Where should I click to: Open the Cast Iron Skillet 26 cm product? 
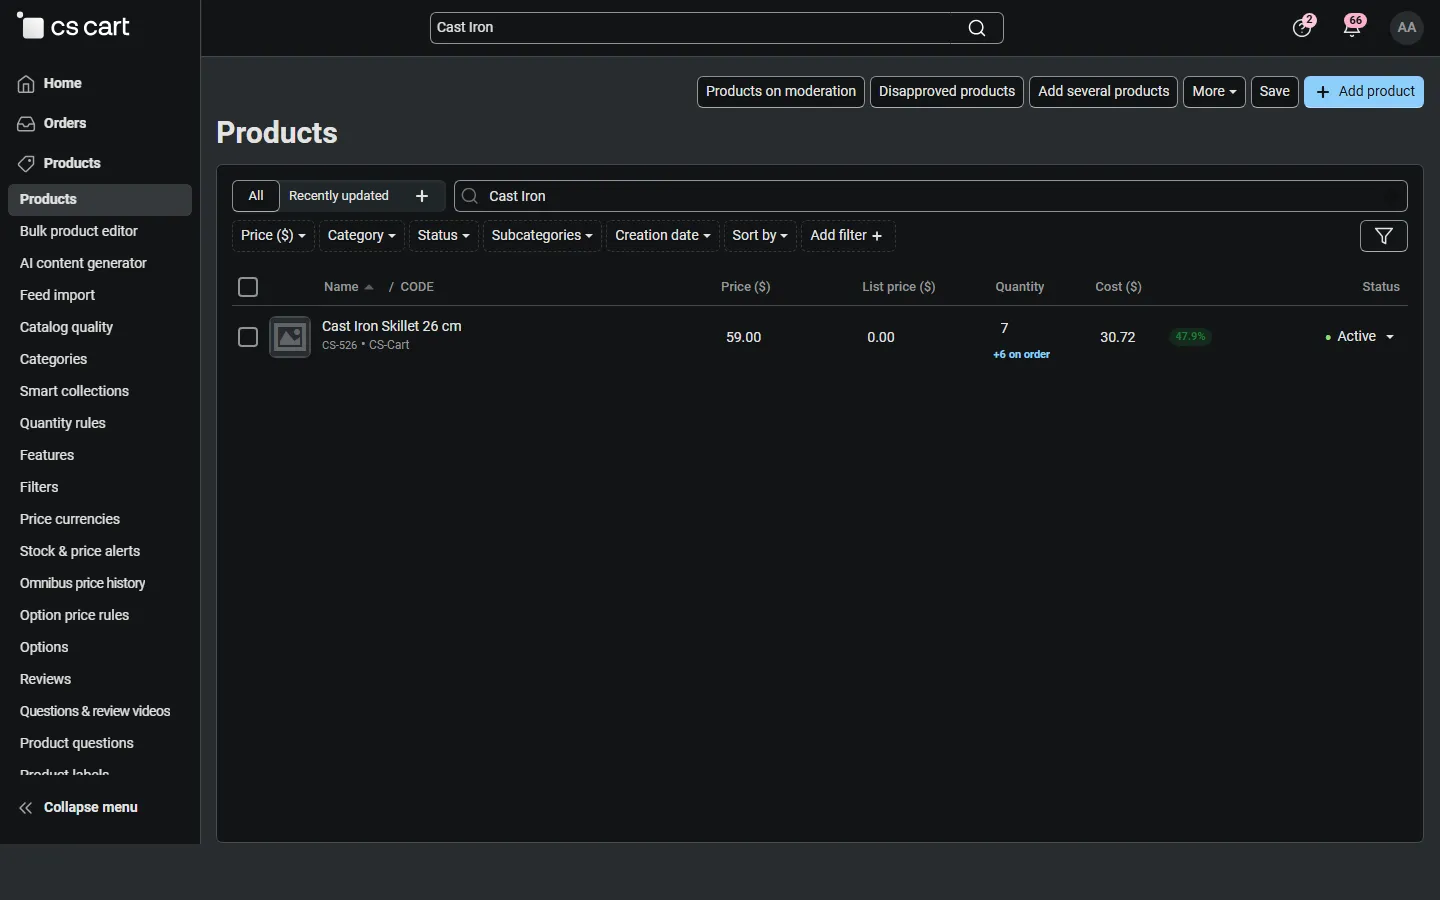(x=392, y=327)
